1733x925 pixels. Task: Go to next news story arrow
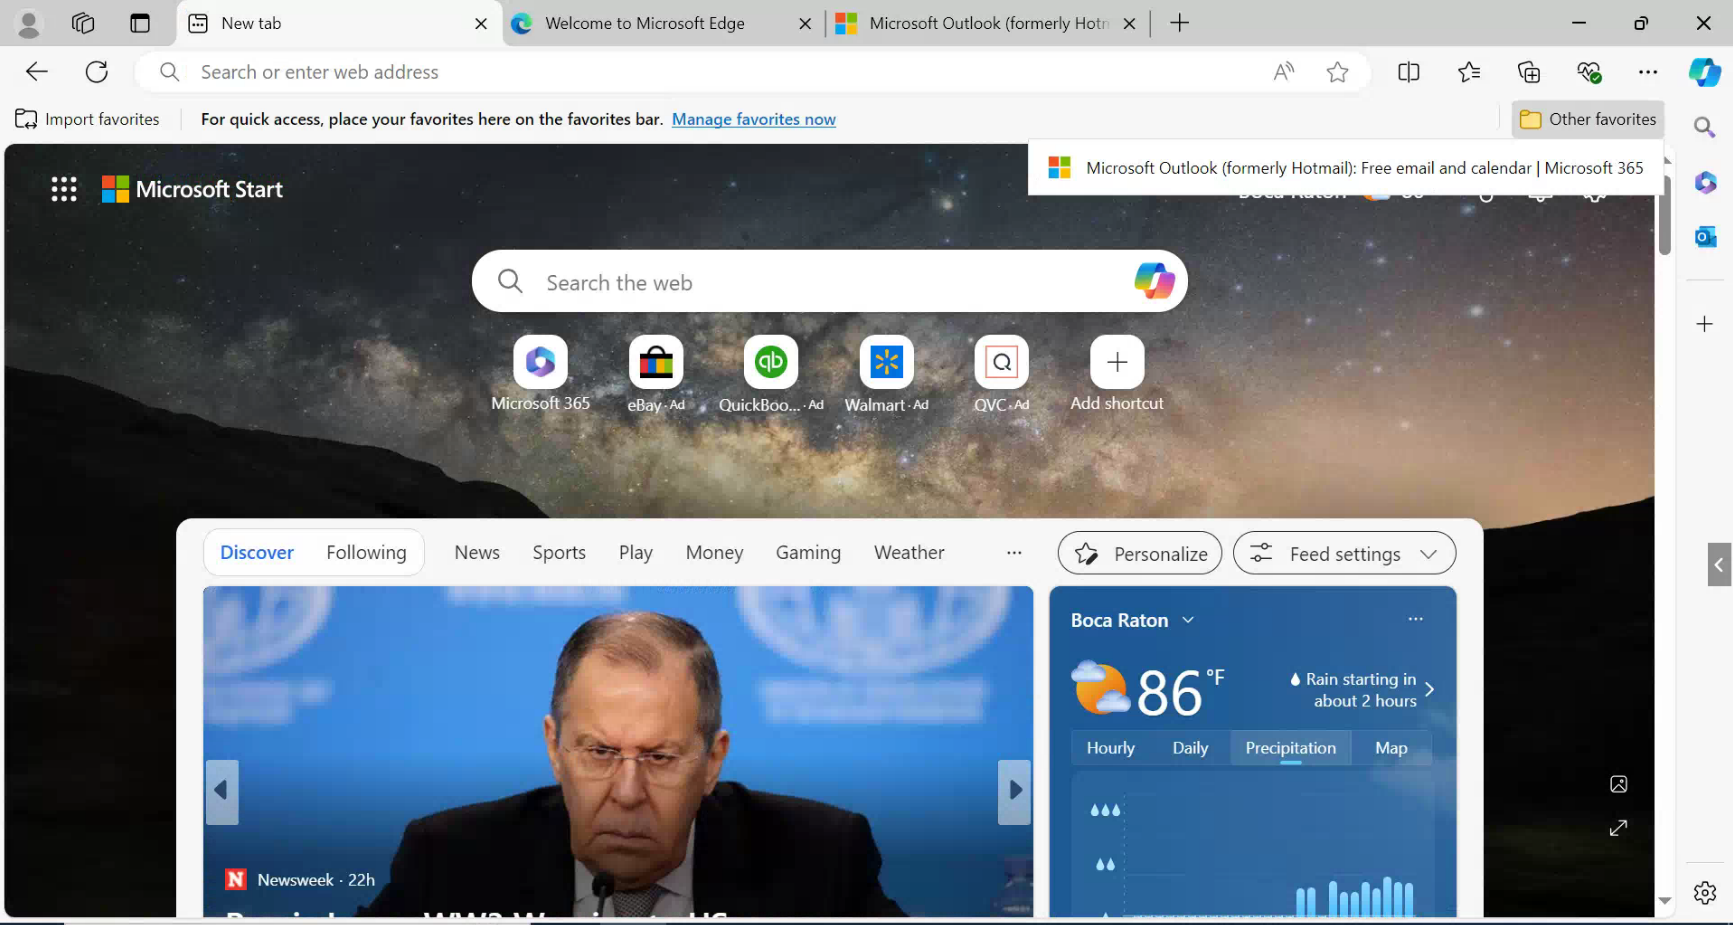[1014, 791]
